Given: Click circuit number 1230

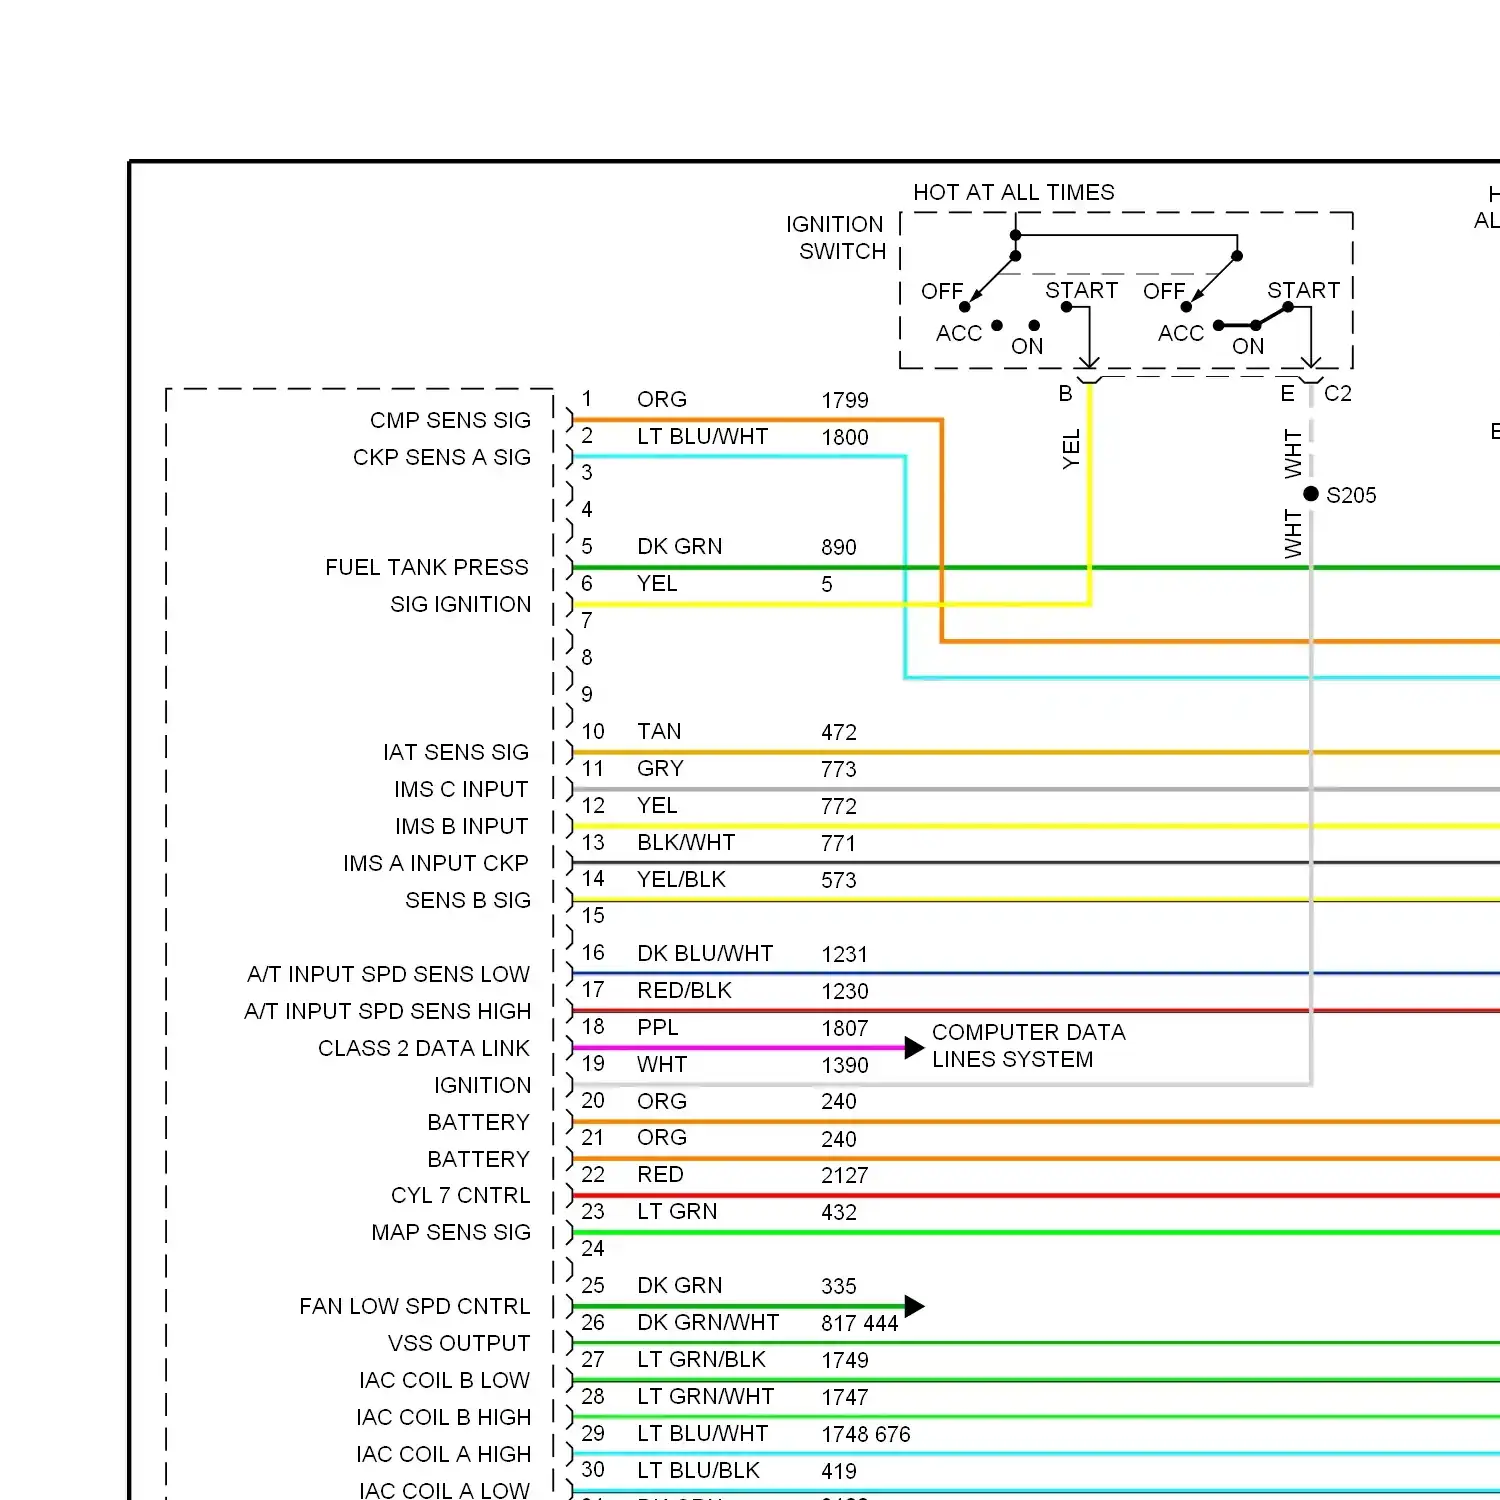Looking at the screenshot, I should coord(845,991).
